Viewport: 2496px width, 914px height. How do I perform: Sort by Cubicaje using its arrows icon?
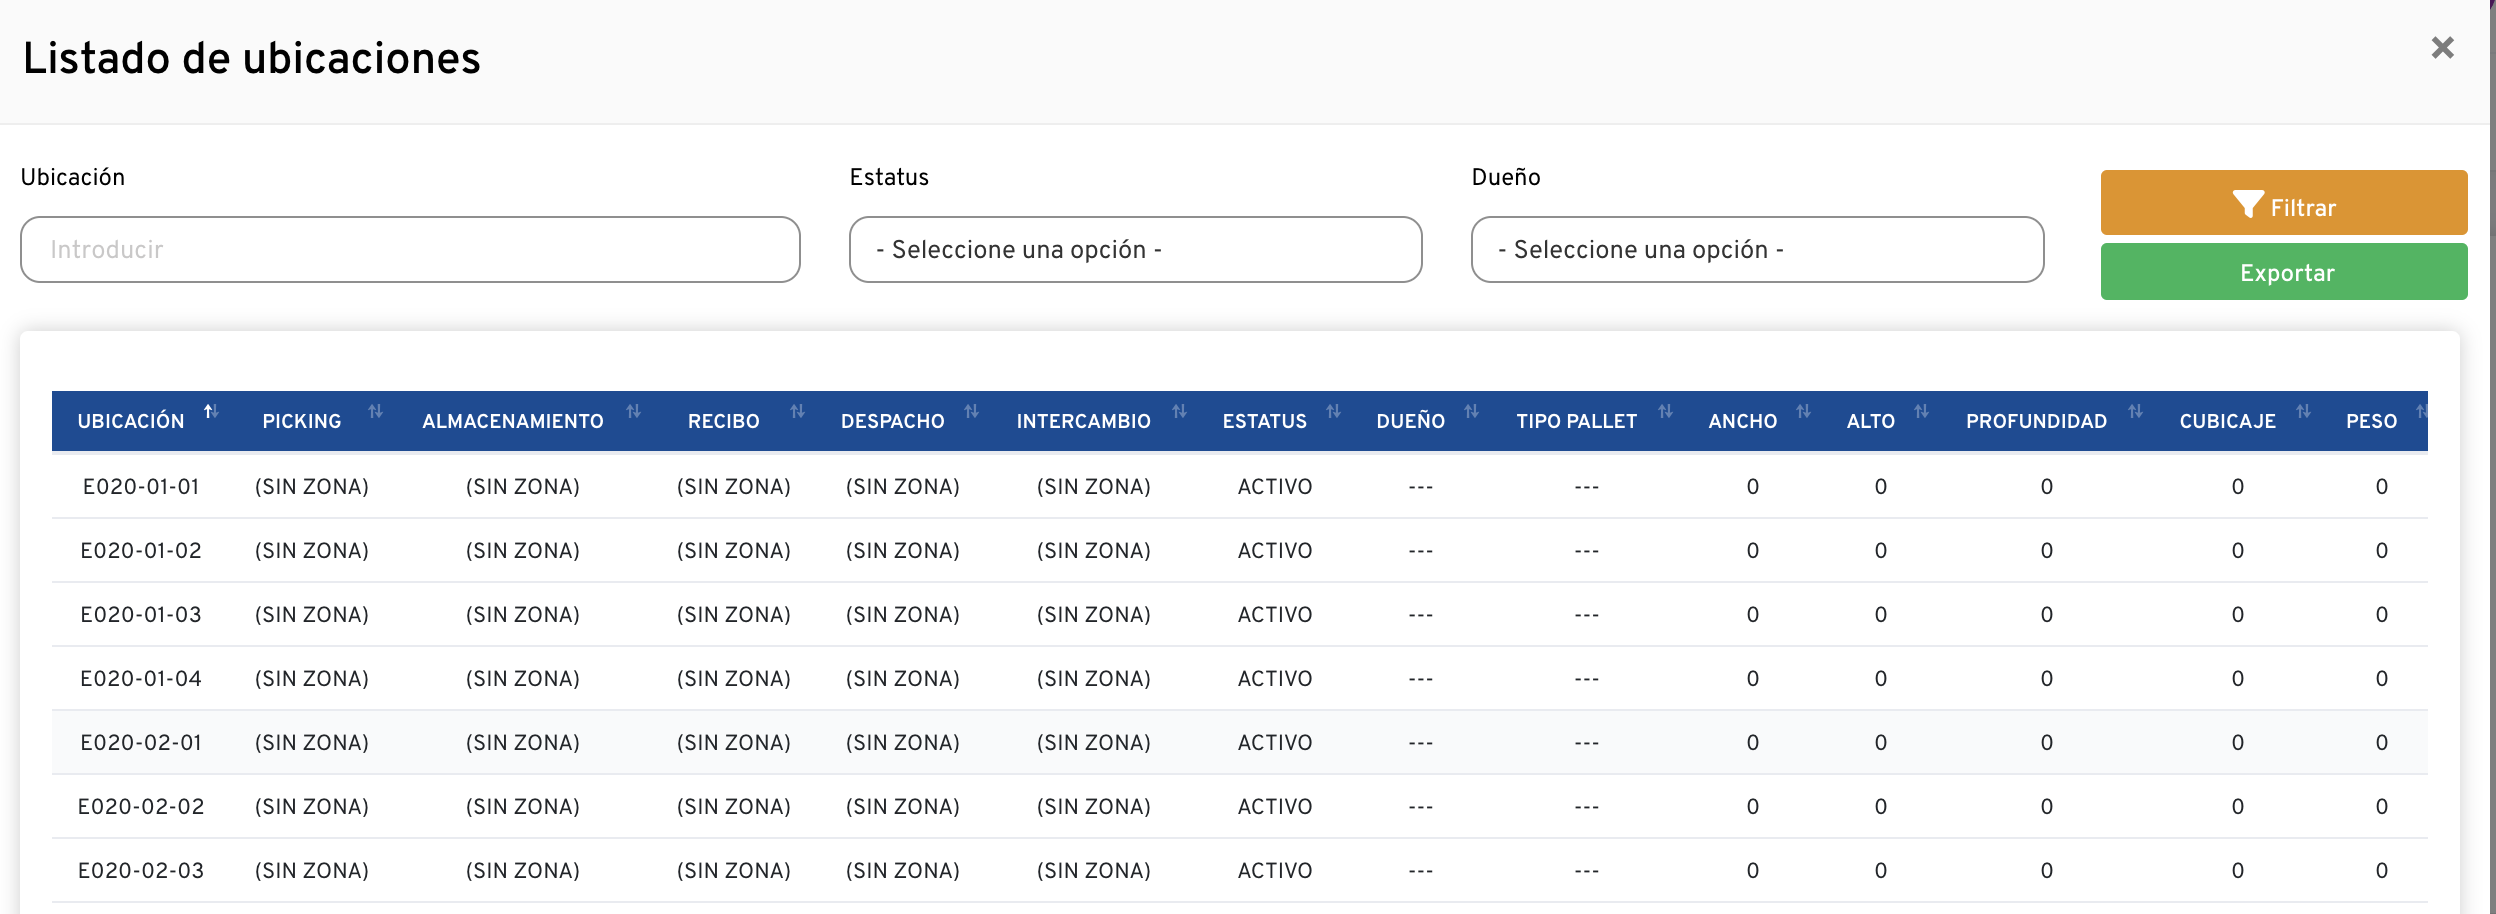pyautogui.click(x=2303, y=412)
